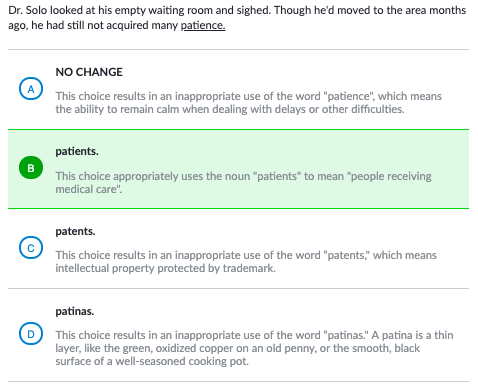Select the 'patinas.' answer text
The height and width of the screenshot is (391, 478).
click(75, 311)
